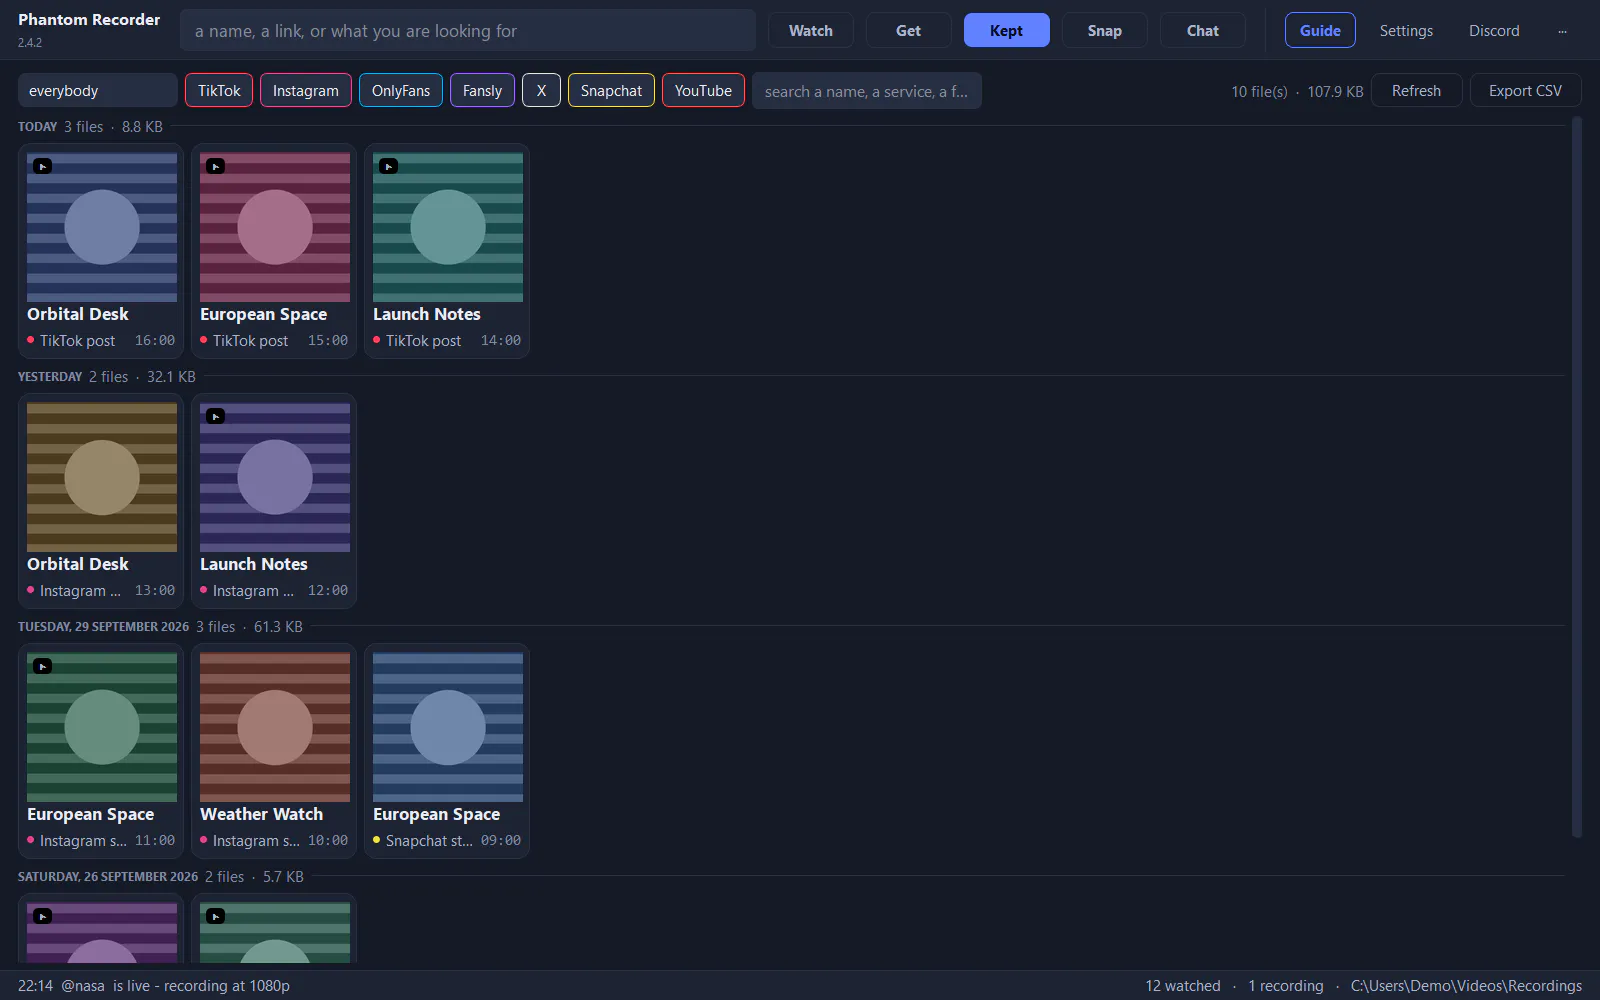Click the video badge on Launch Notes Instagram thumbnail
1600x1000 pixels.
(215, 416)
